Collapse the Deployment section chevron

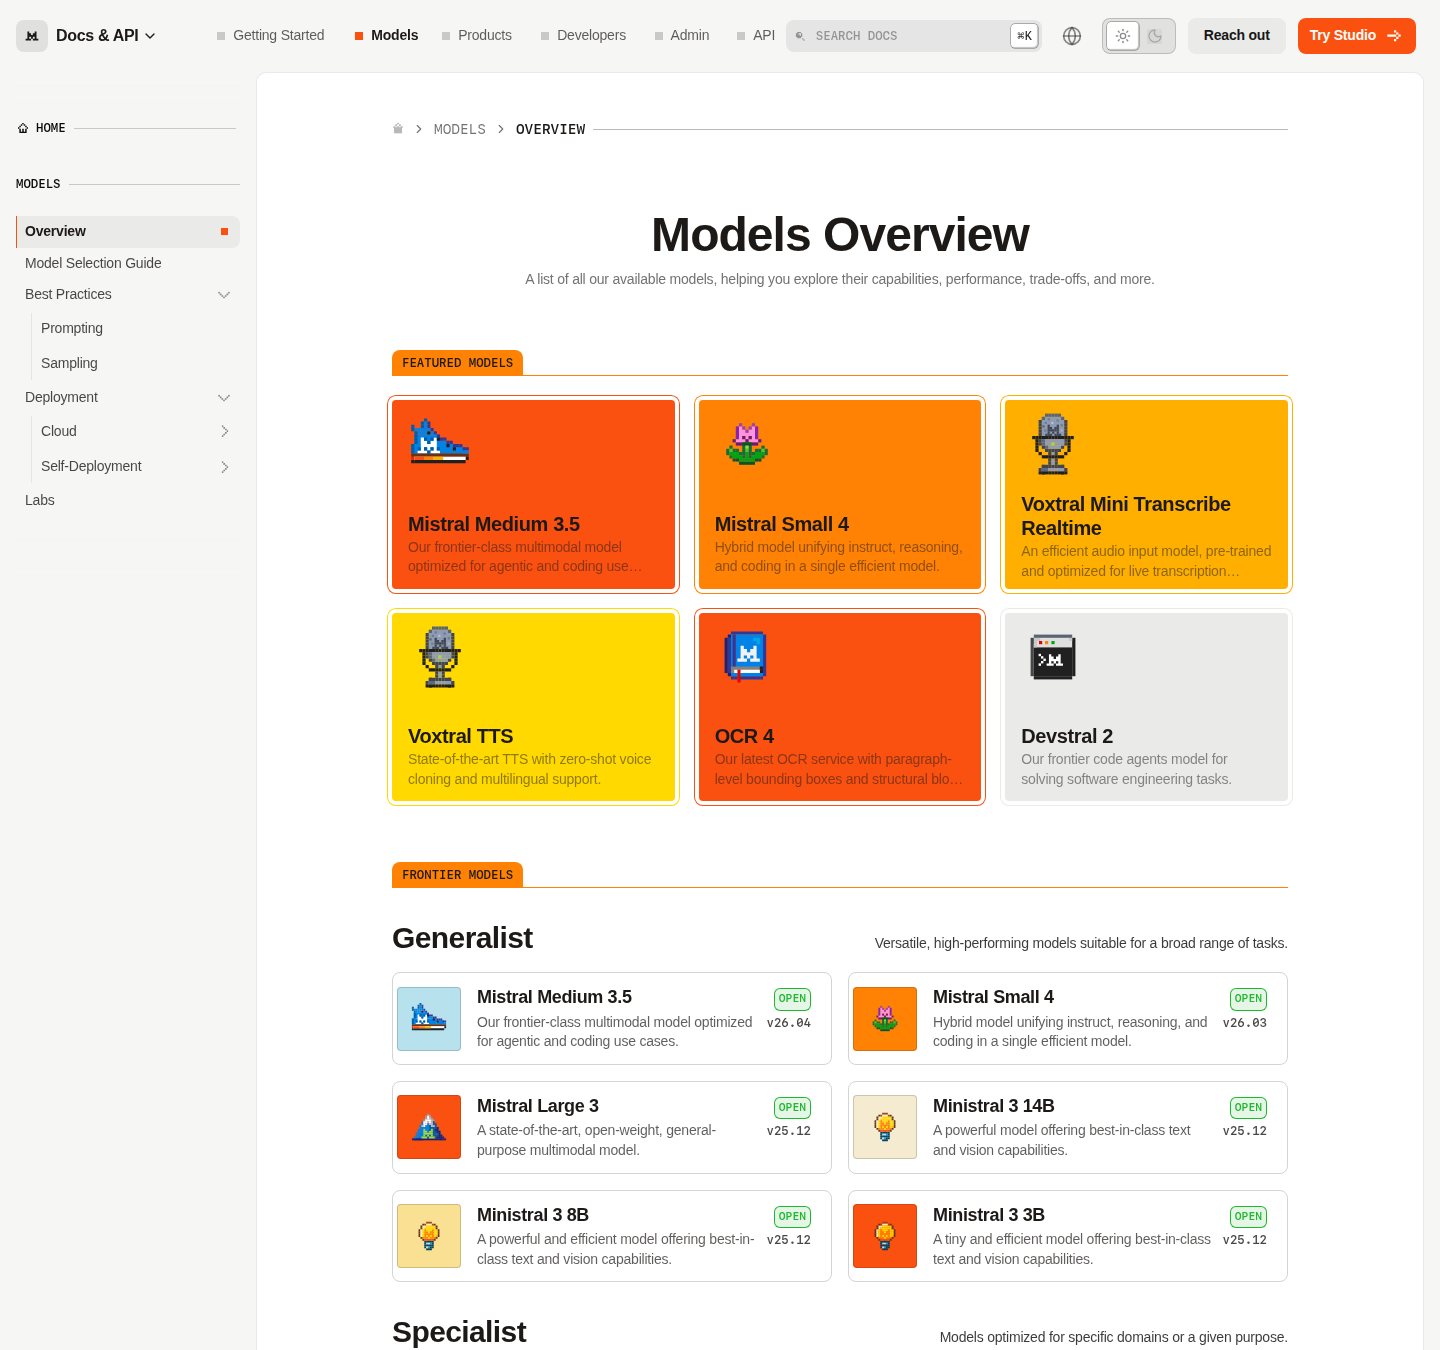(x=224, y=398)
